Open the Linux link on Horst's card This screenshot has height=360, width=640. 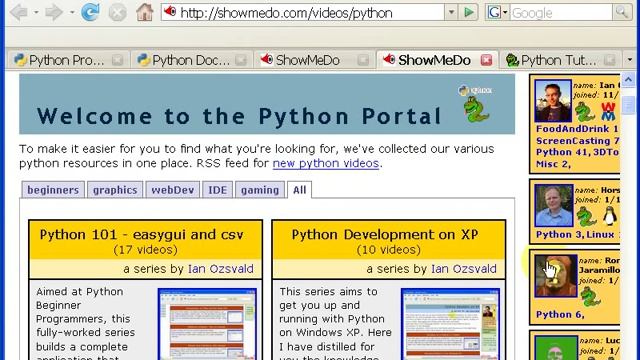[x=599, y=235]
